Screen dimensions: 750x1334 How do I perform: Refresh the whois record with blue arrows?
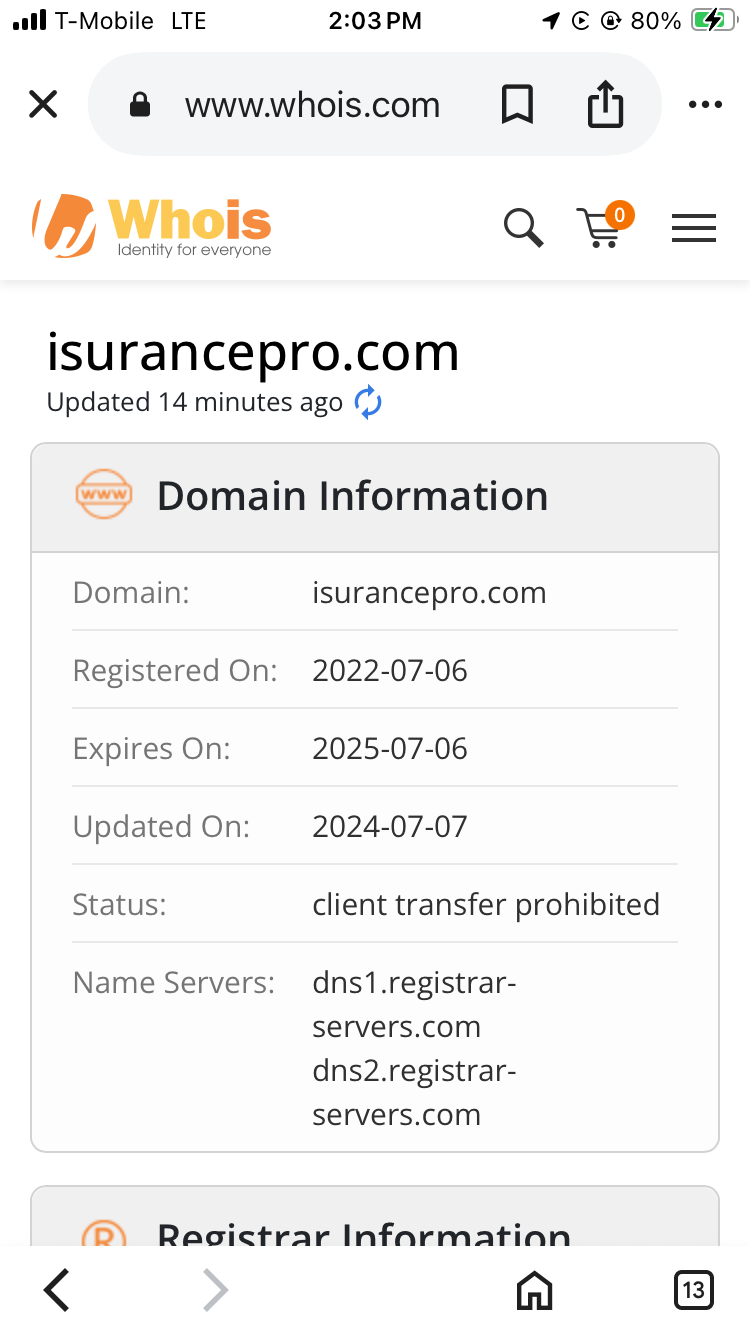click(369, 403)
